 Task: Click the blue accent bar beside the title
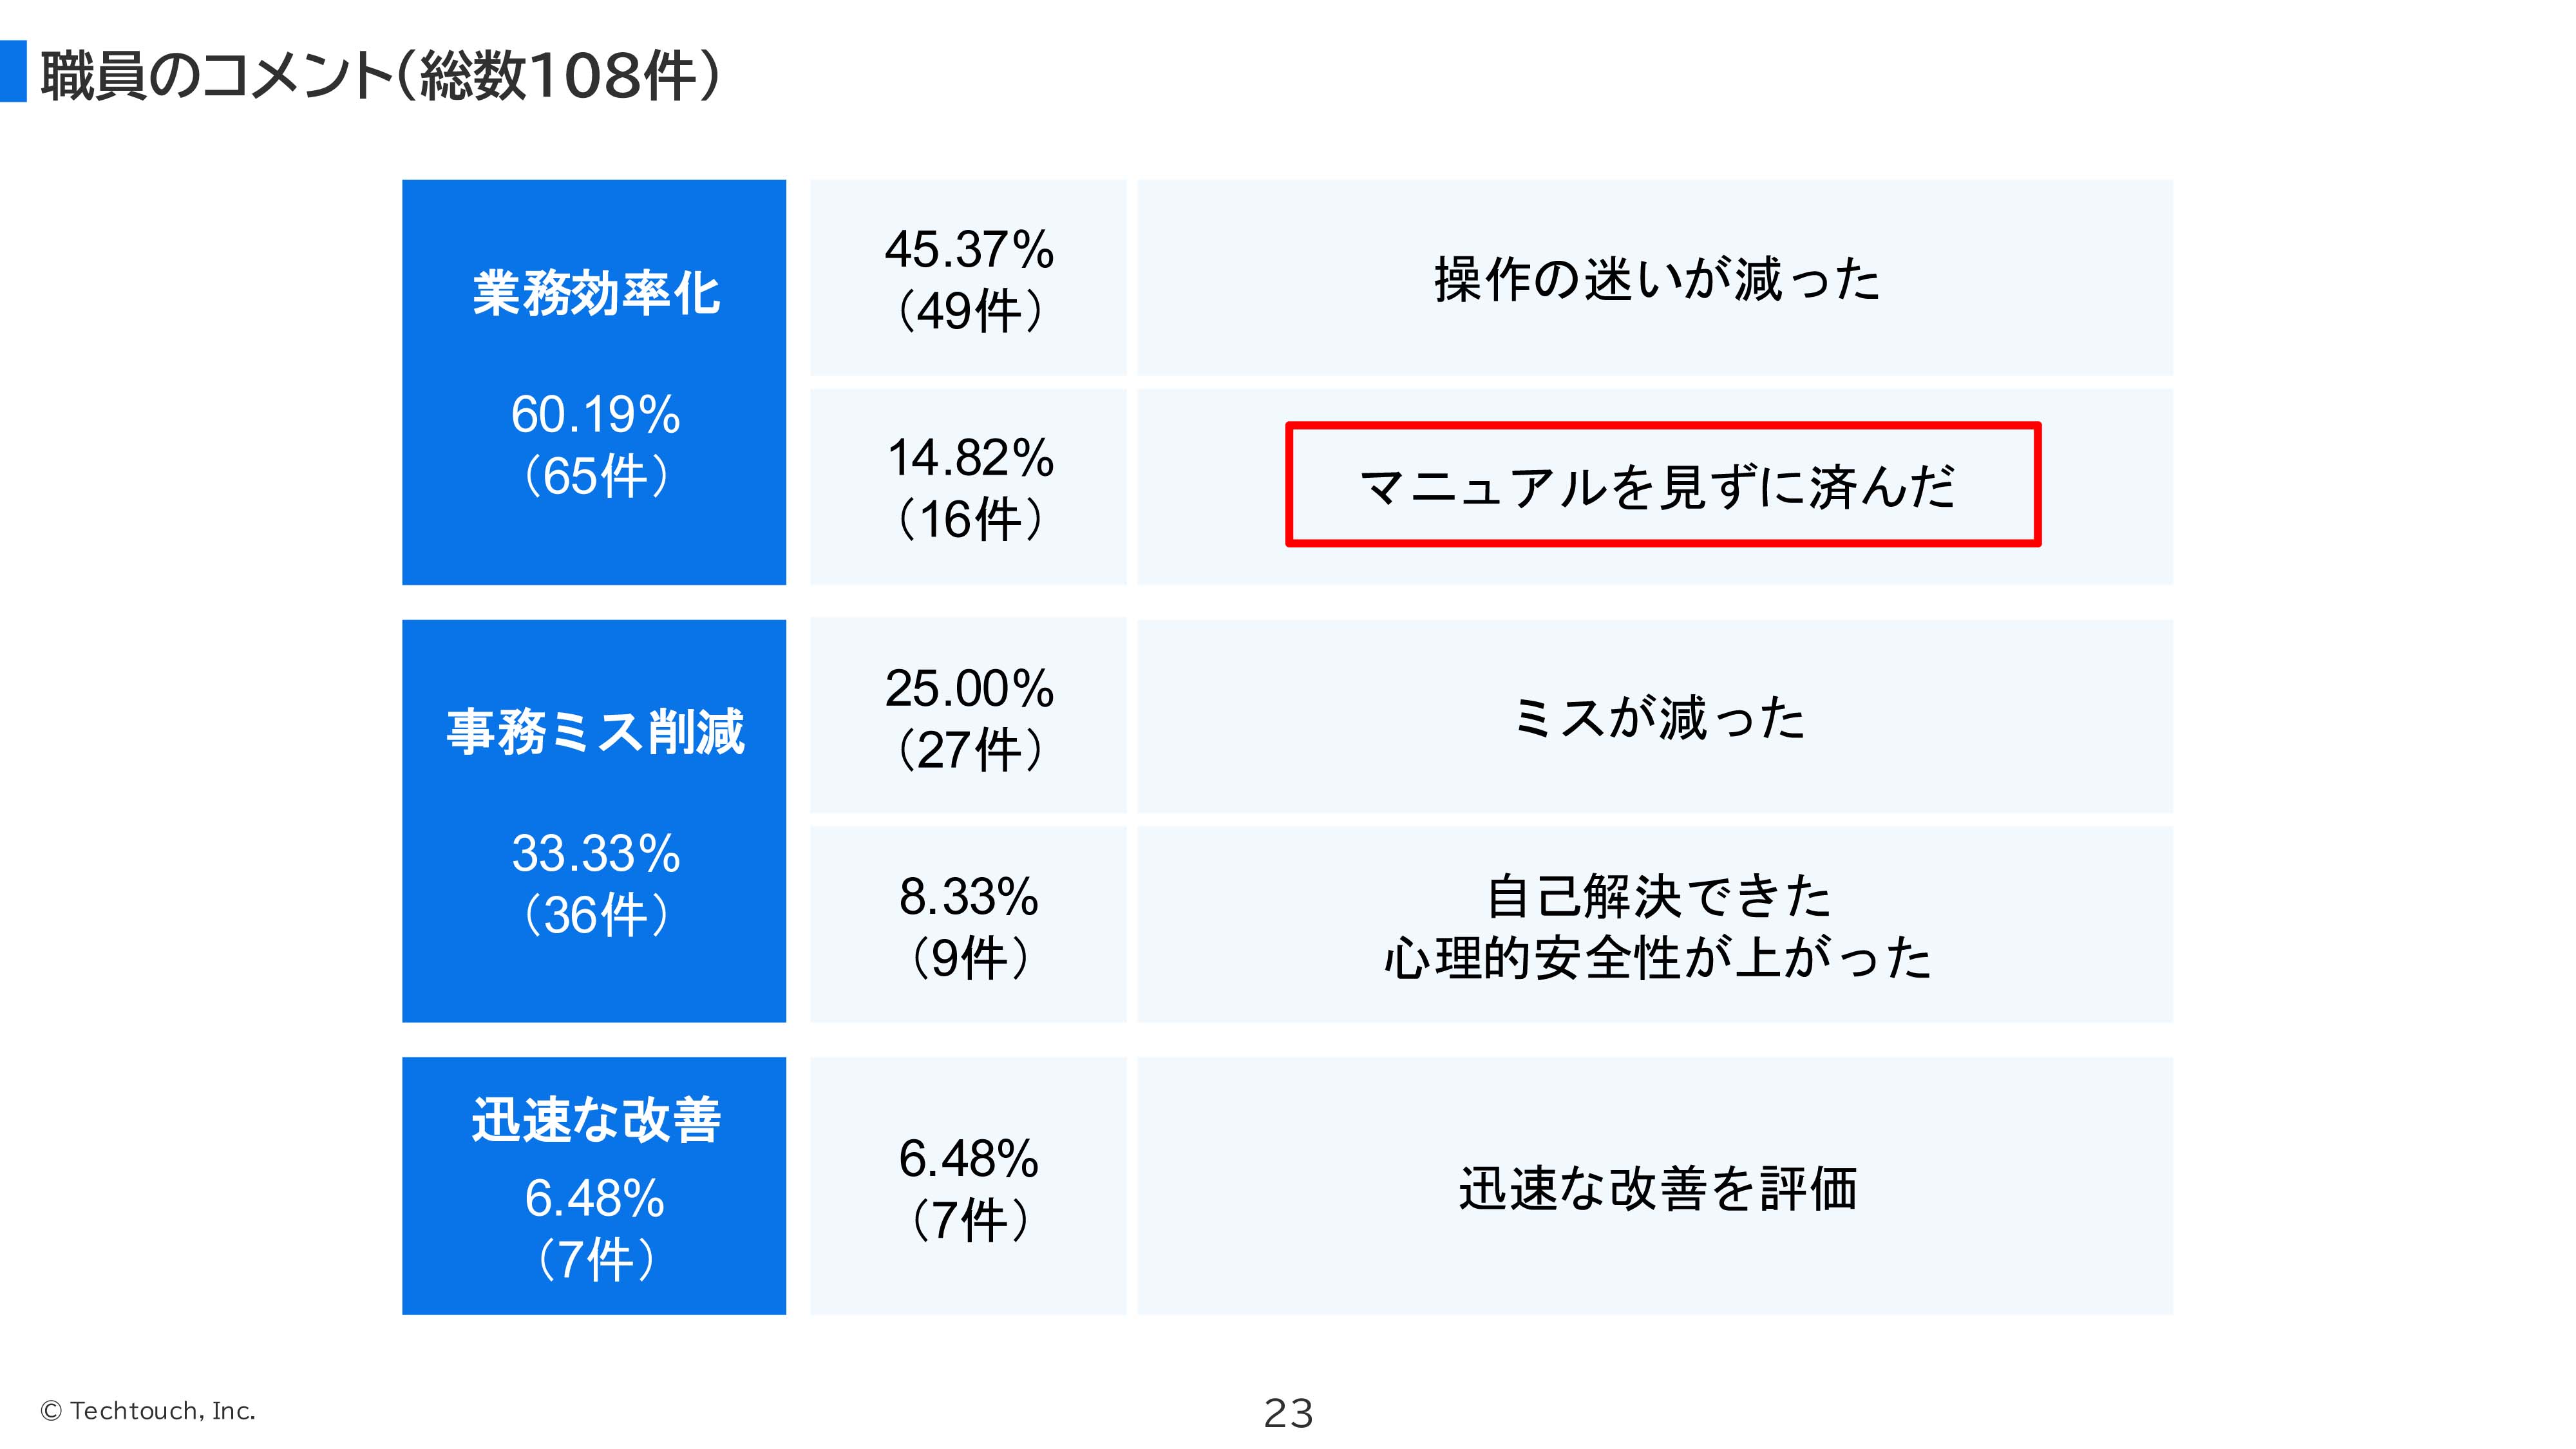pyautogui.click(x=13, y=71)
